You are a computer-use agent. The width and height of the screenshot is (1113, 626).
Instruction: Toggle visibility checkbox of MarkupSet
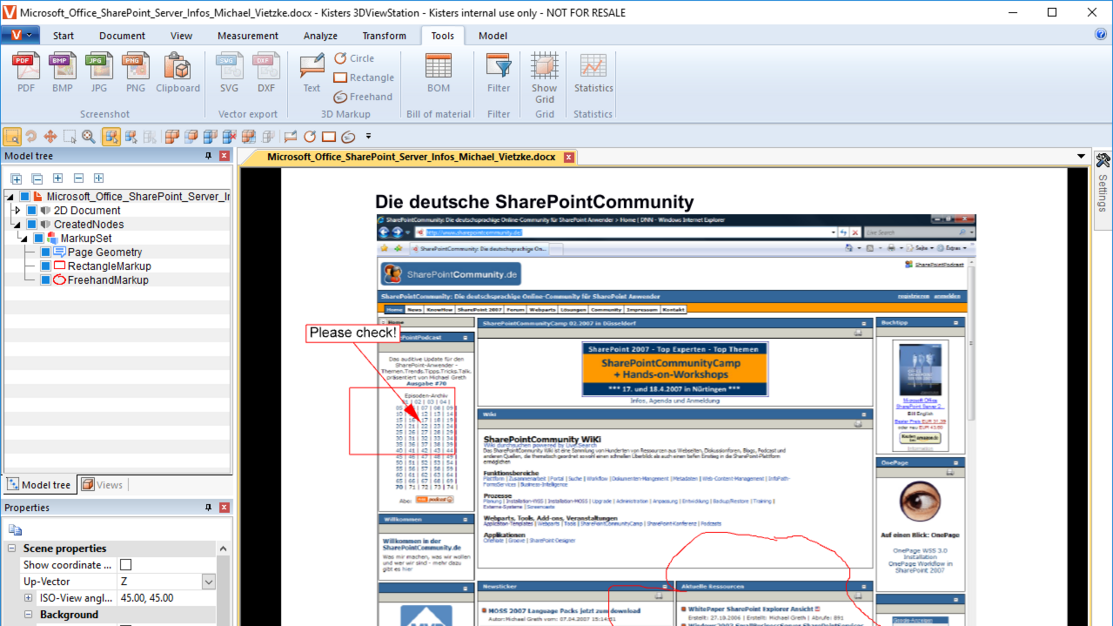[x=39, y=238]
